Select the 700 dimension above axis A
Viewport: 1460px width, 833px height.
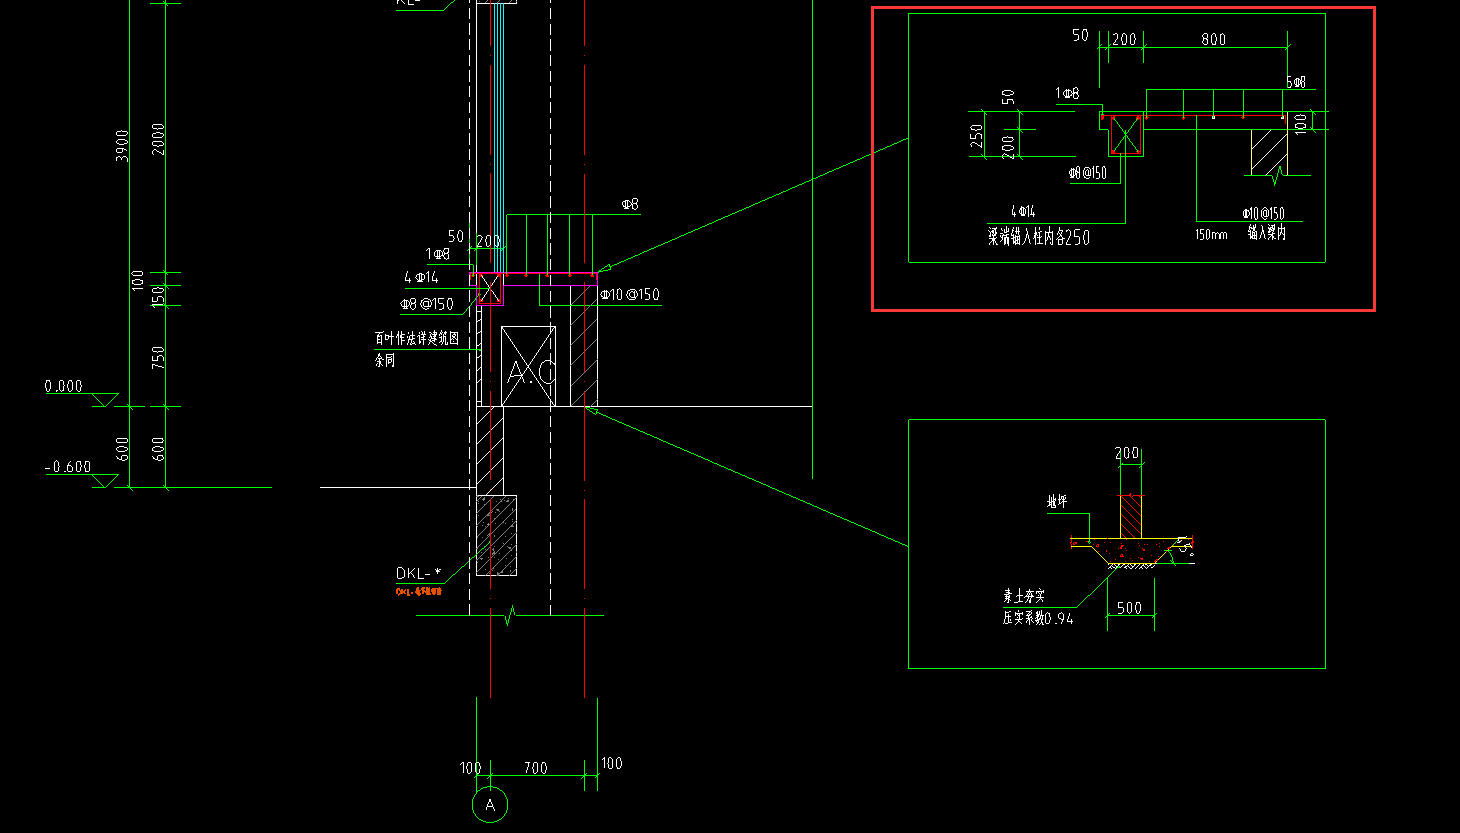pos(536,768)
